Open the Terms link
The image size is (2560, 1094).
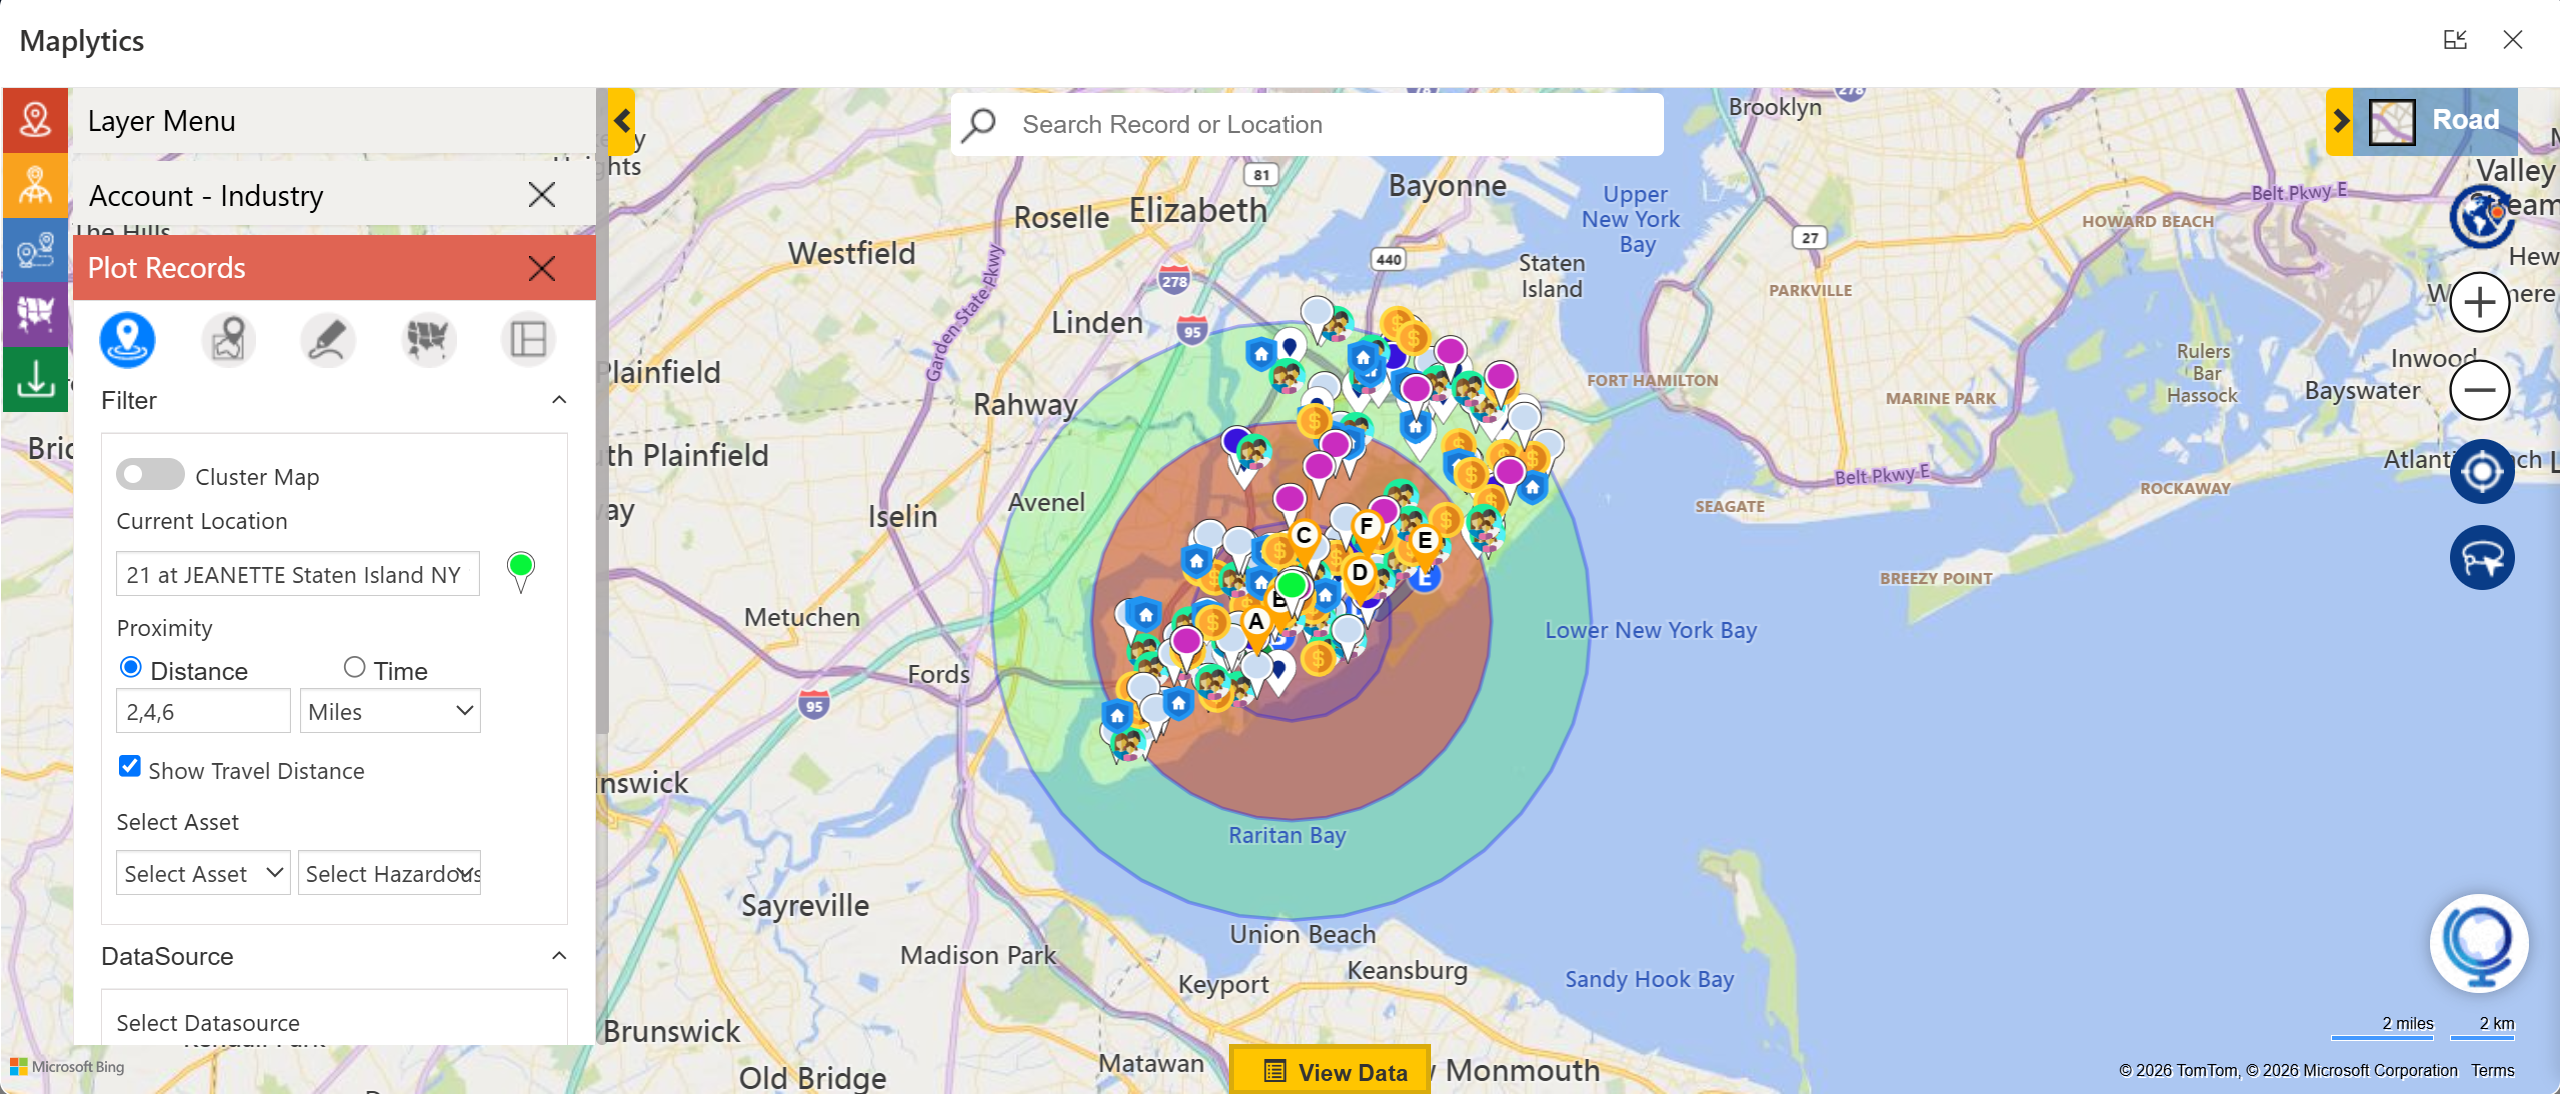click(x=2492, y=1070)
